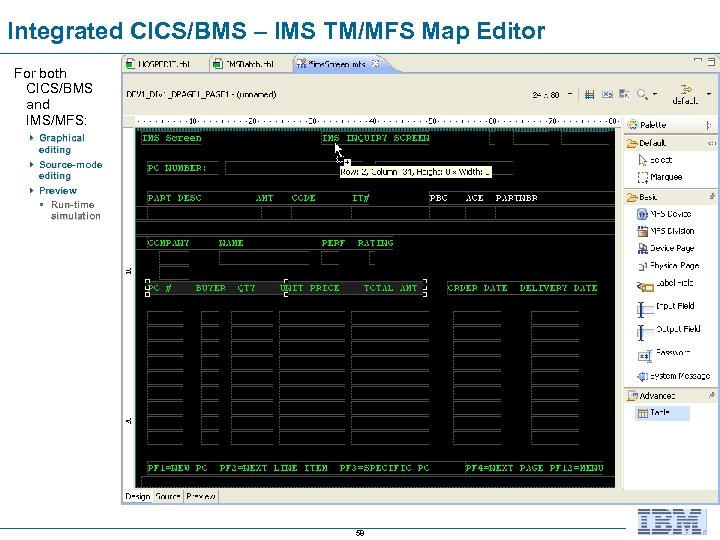Choose the Marquee selection tool
The height and width of the screenshot is (540, 720).
click(x=660, y=177)
